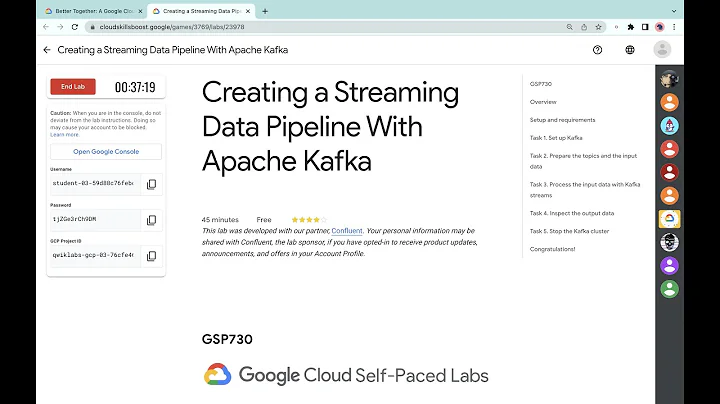Click the 00:37:19 lab timer
720x404 pixels.
pyautogui.click(x=135, y=87)
